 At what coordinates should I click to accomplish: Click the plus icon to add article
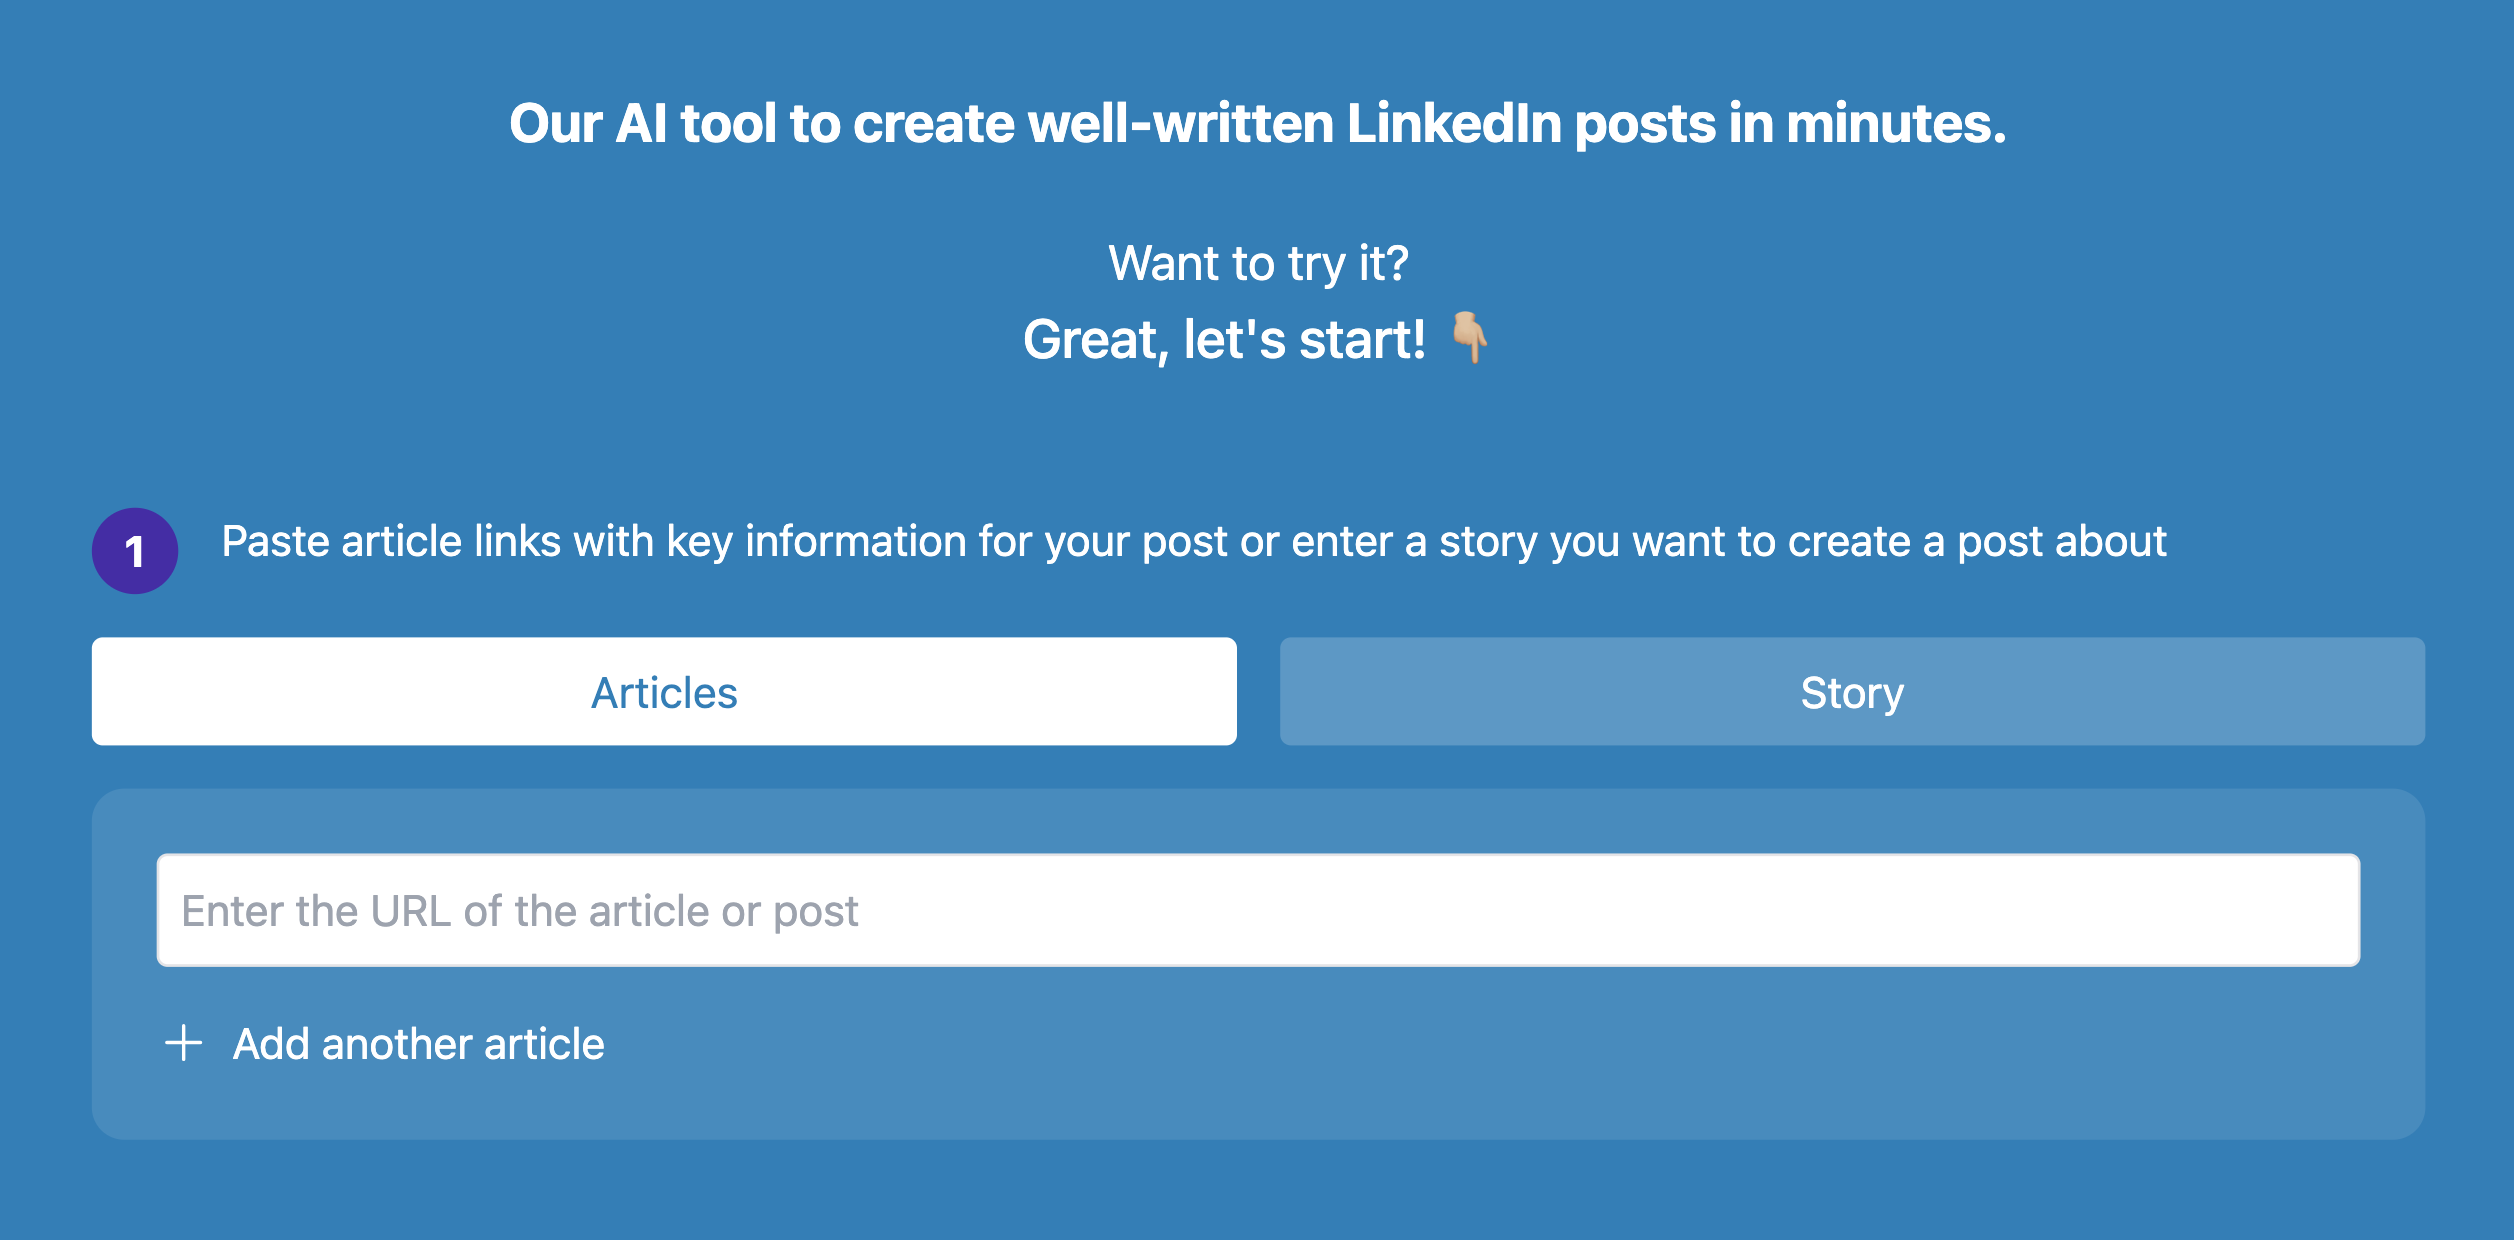click(x=184, y=1043)
